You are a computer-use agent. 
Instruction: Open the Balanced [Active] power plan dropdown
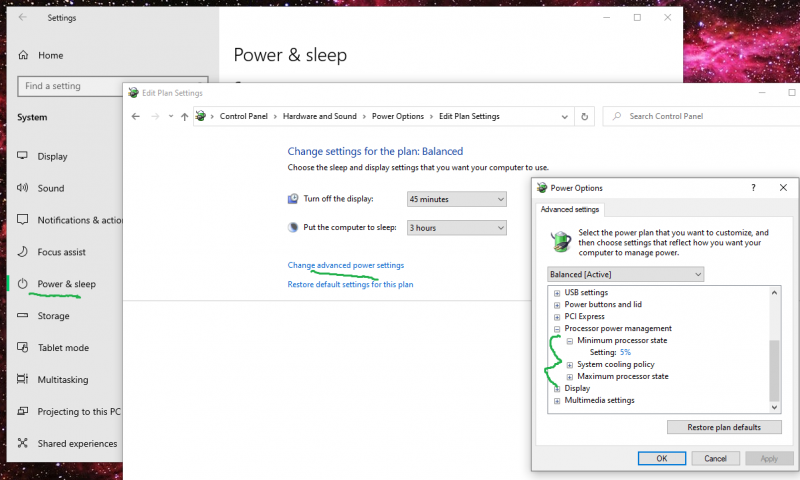tap(626, 274)
